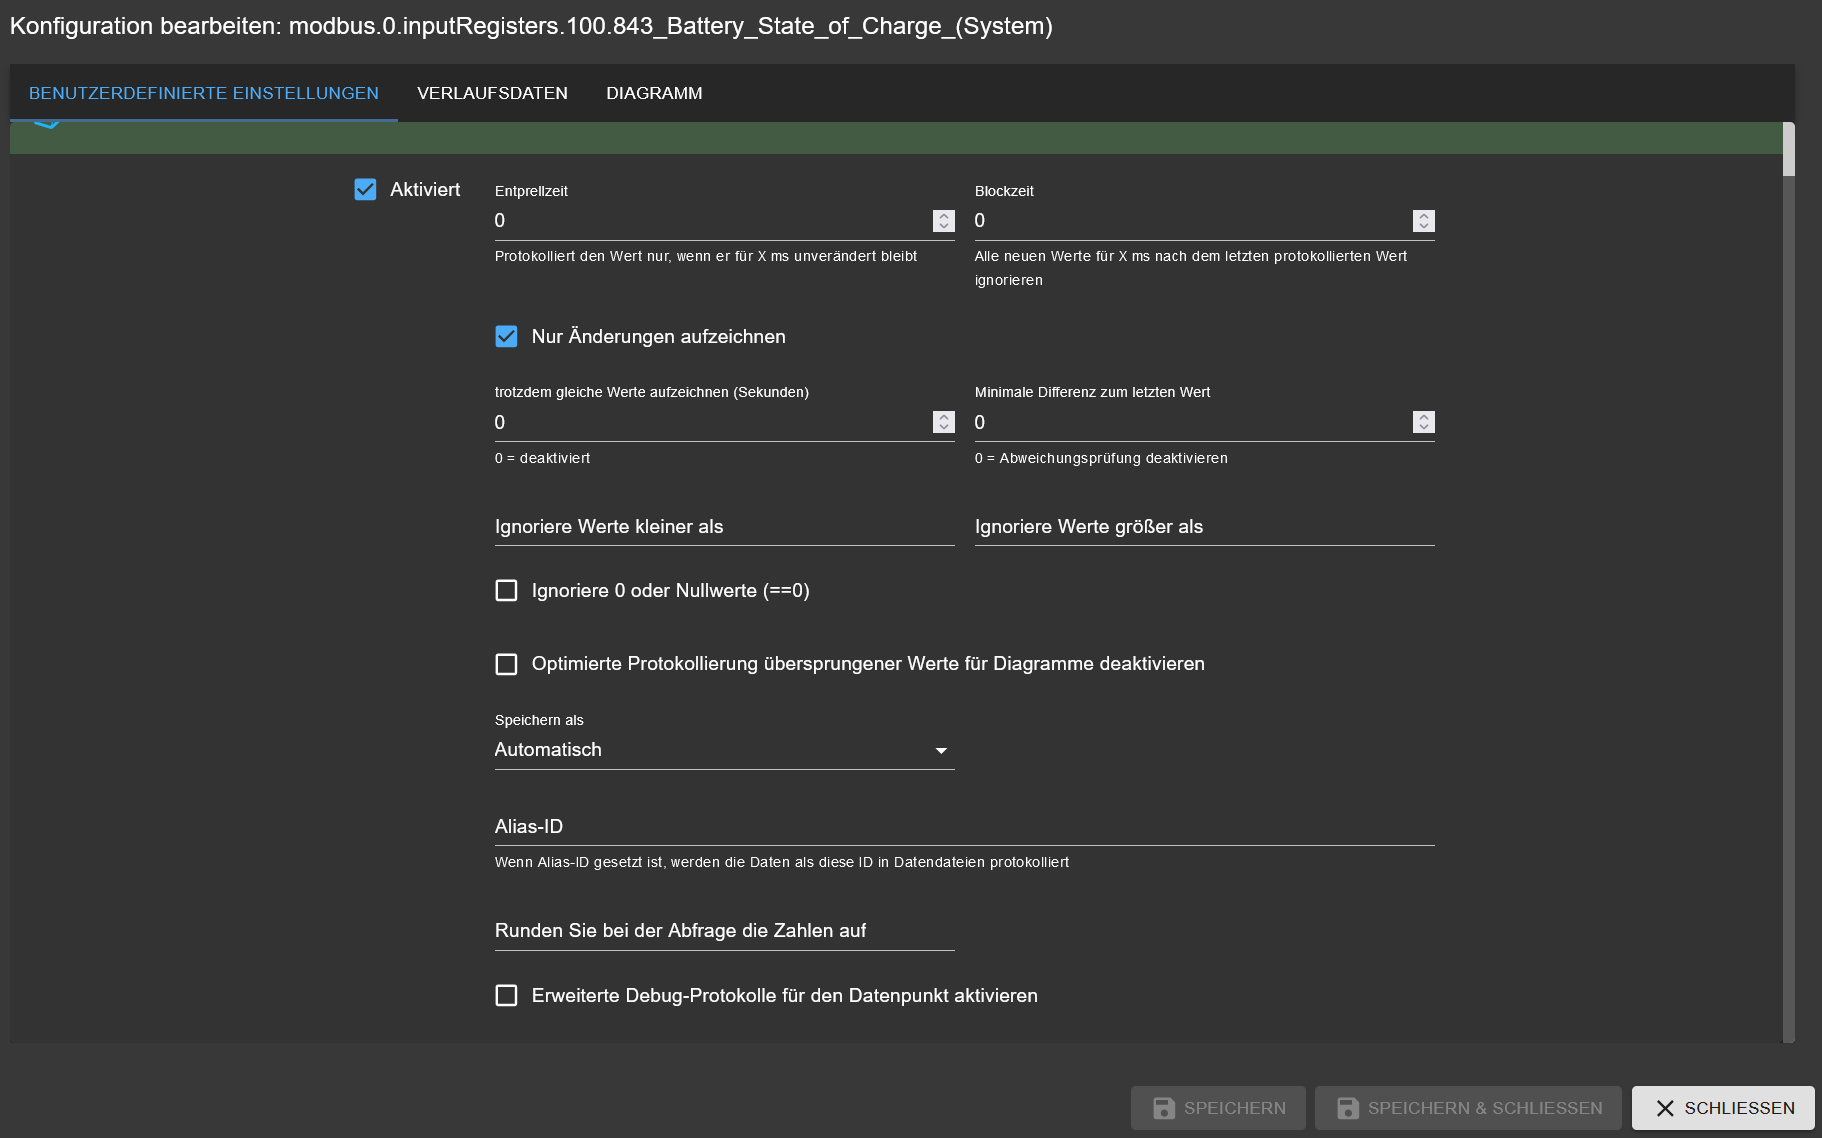This screenshot has height=1138, width=1822.
Task: Adjust trotzdem gleiche Werte aufzeichnen spinner
Action: coord(943,422)
